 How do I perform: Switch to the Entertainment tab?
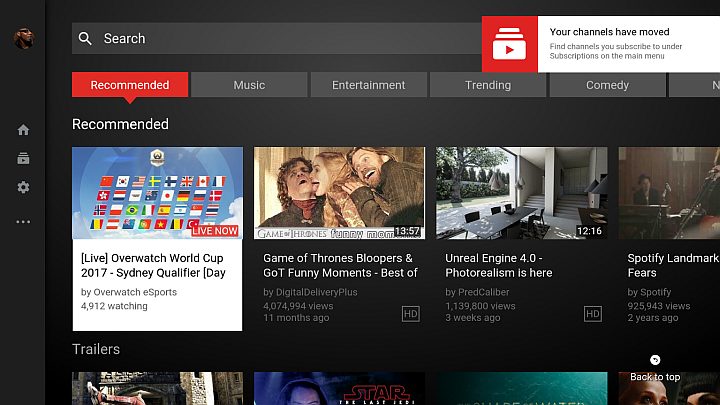click(368, 85)
